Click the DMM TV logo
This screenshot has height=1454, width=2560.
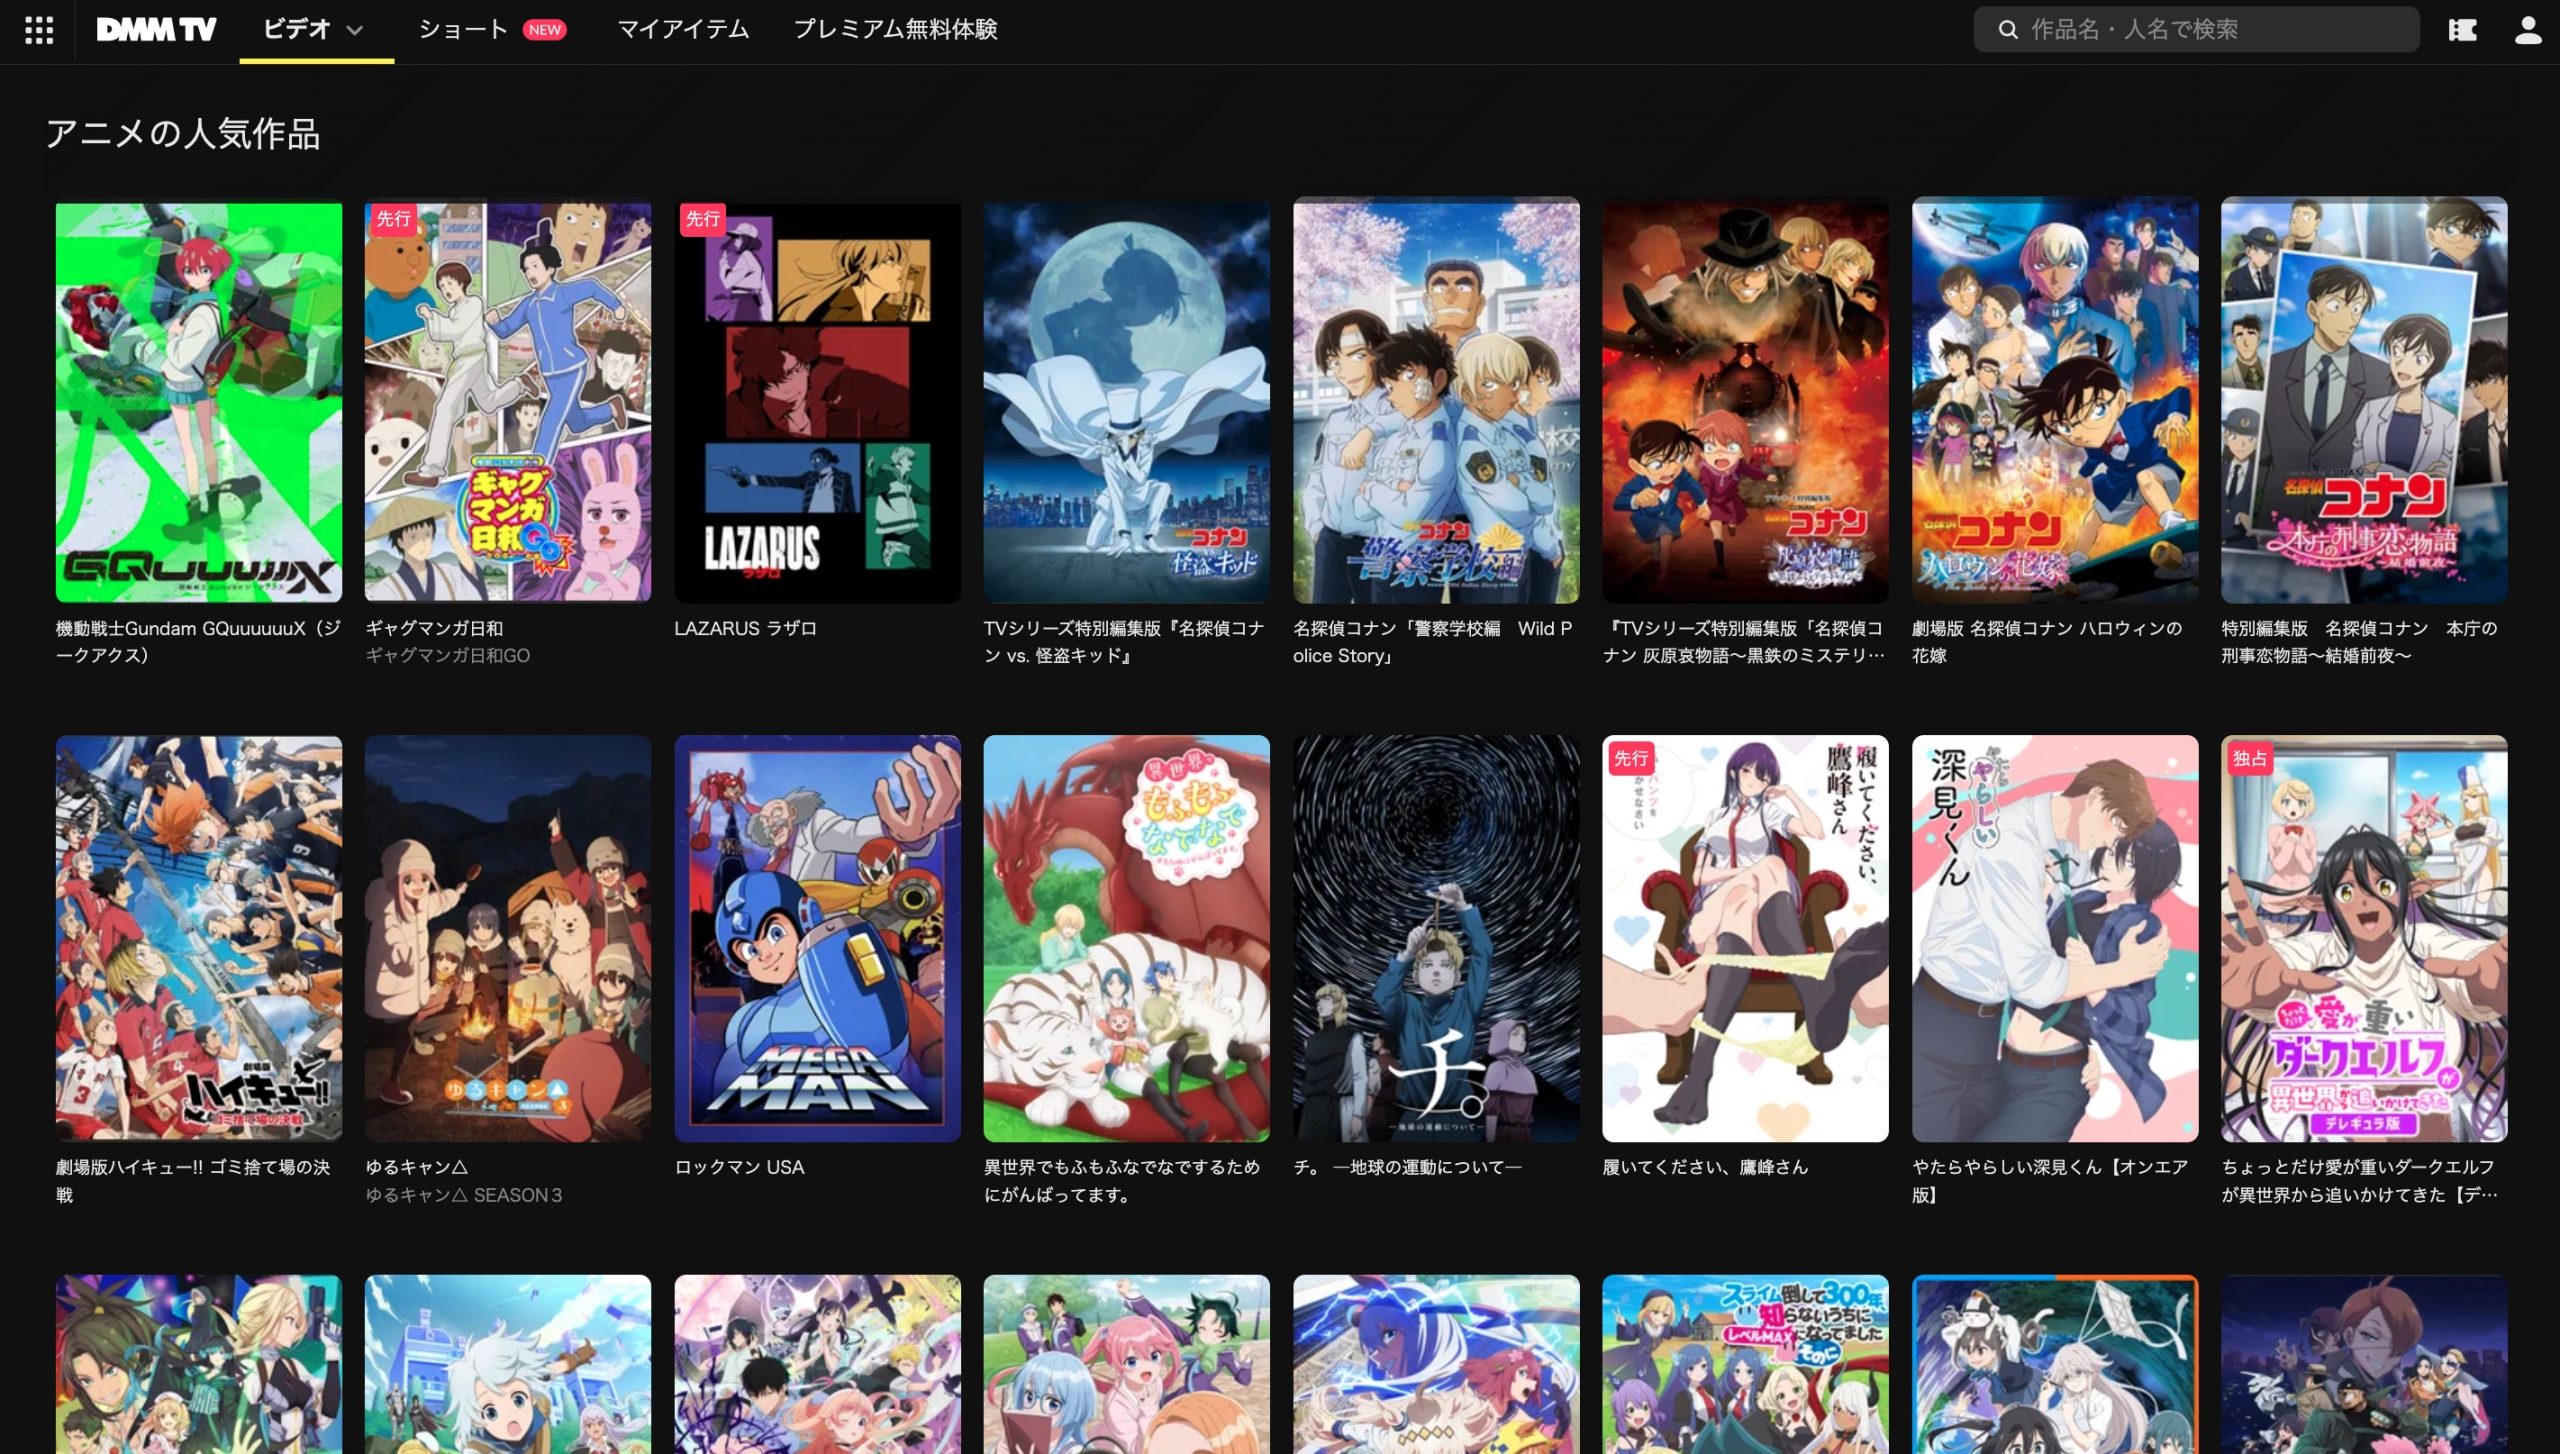point(156,30)
